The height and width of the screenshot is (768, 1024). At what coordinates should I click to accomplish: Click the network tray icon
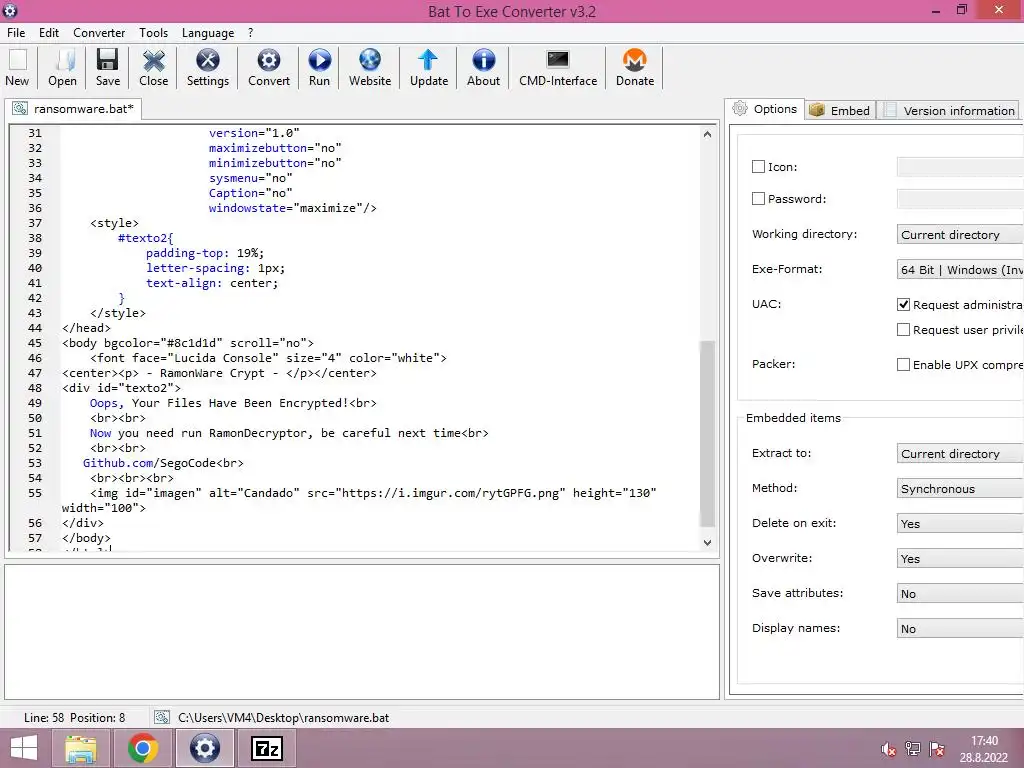(x=913, y=749)
